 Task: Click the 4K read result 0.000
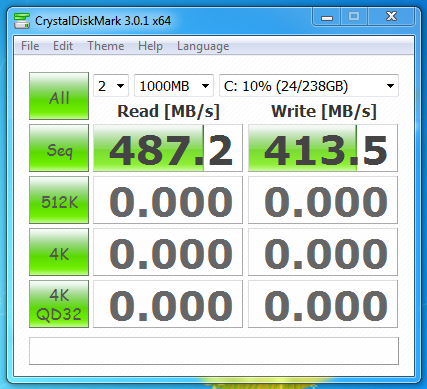pyautogui.click(x=168, y=252)
